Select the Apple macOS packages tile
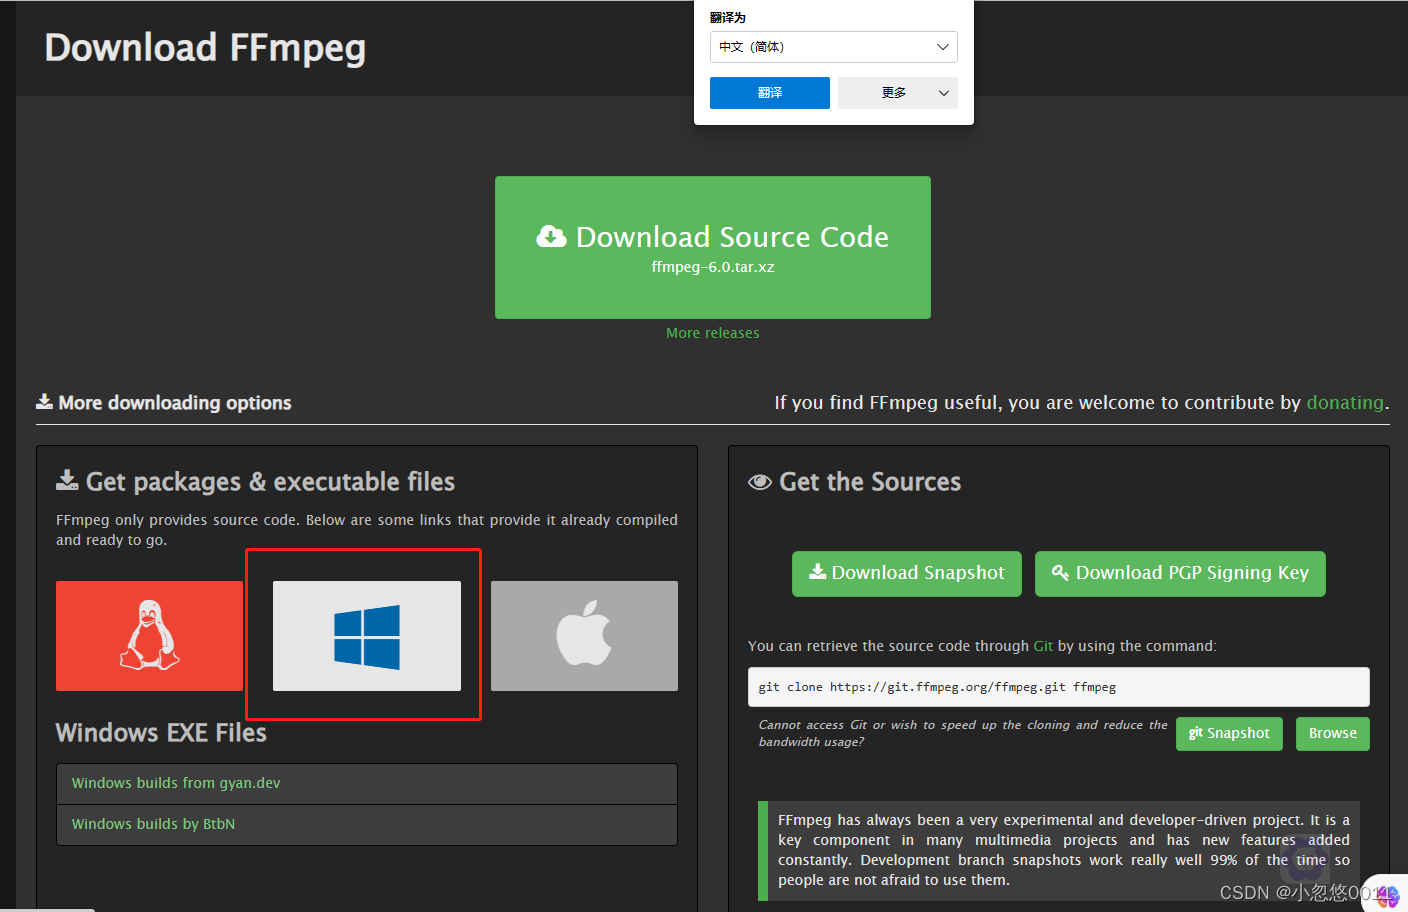The height and width of the screenshot is (912, 1408). click(x=584, y=636)
